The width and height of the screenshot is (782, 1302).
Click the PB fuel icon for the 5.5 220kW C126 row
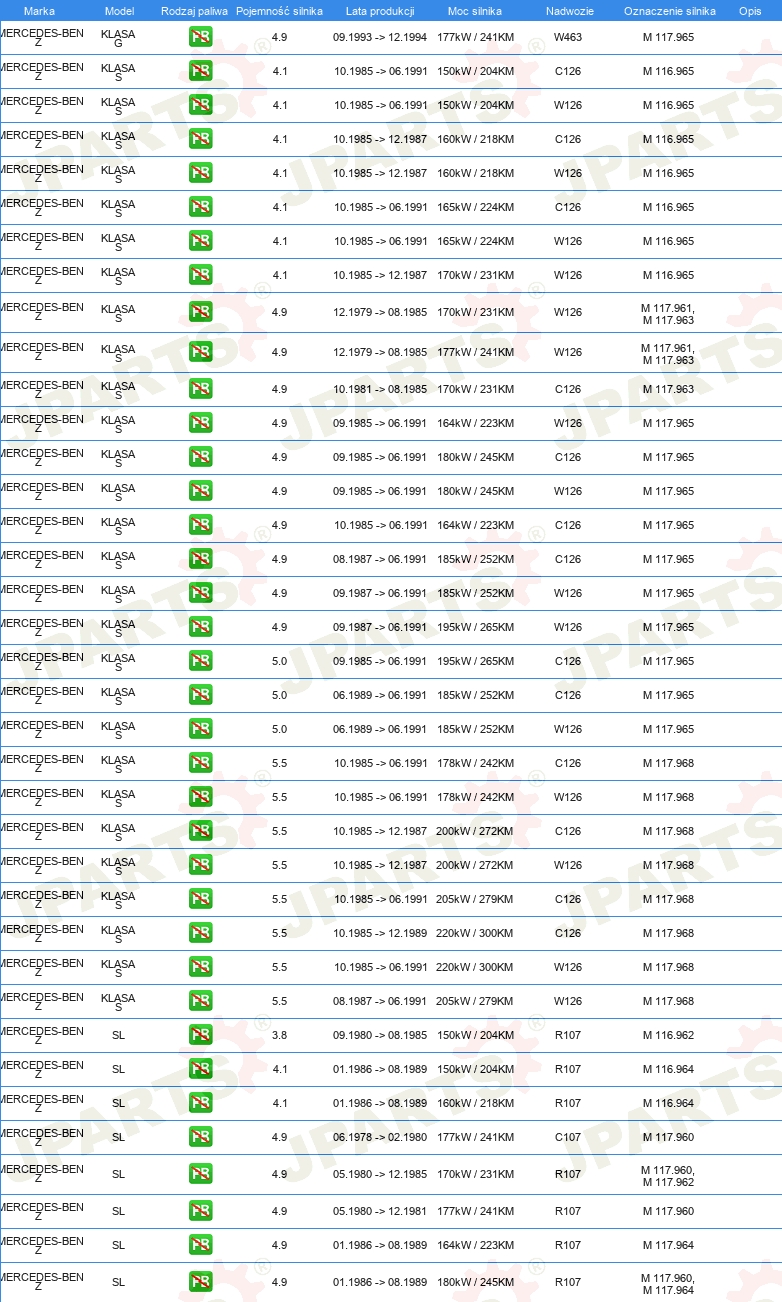[x=200, y=934]
